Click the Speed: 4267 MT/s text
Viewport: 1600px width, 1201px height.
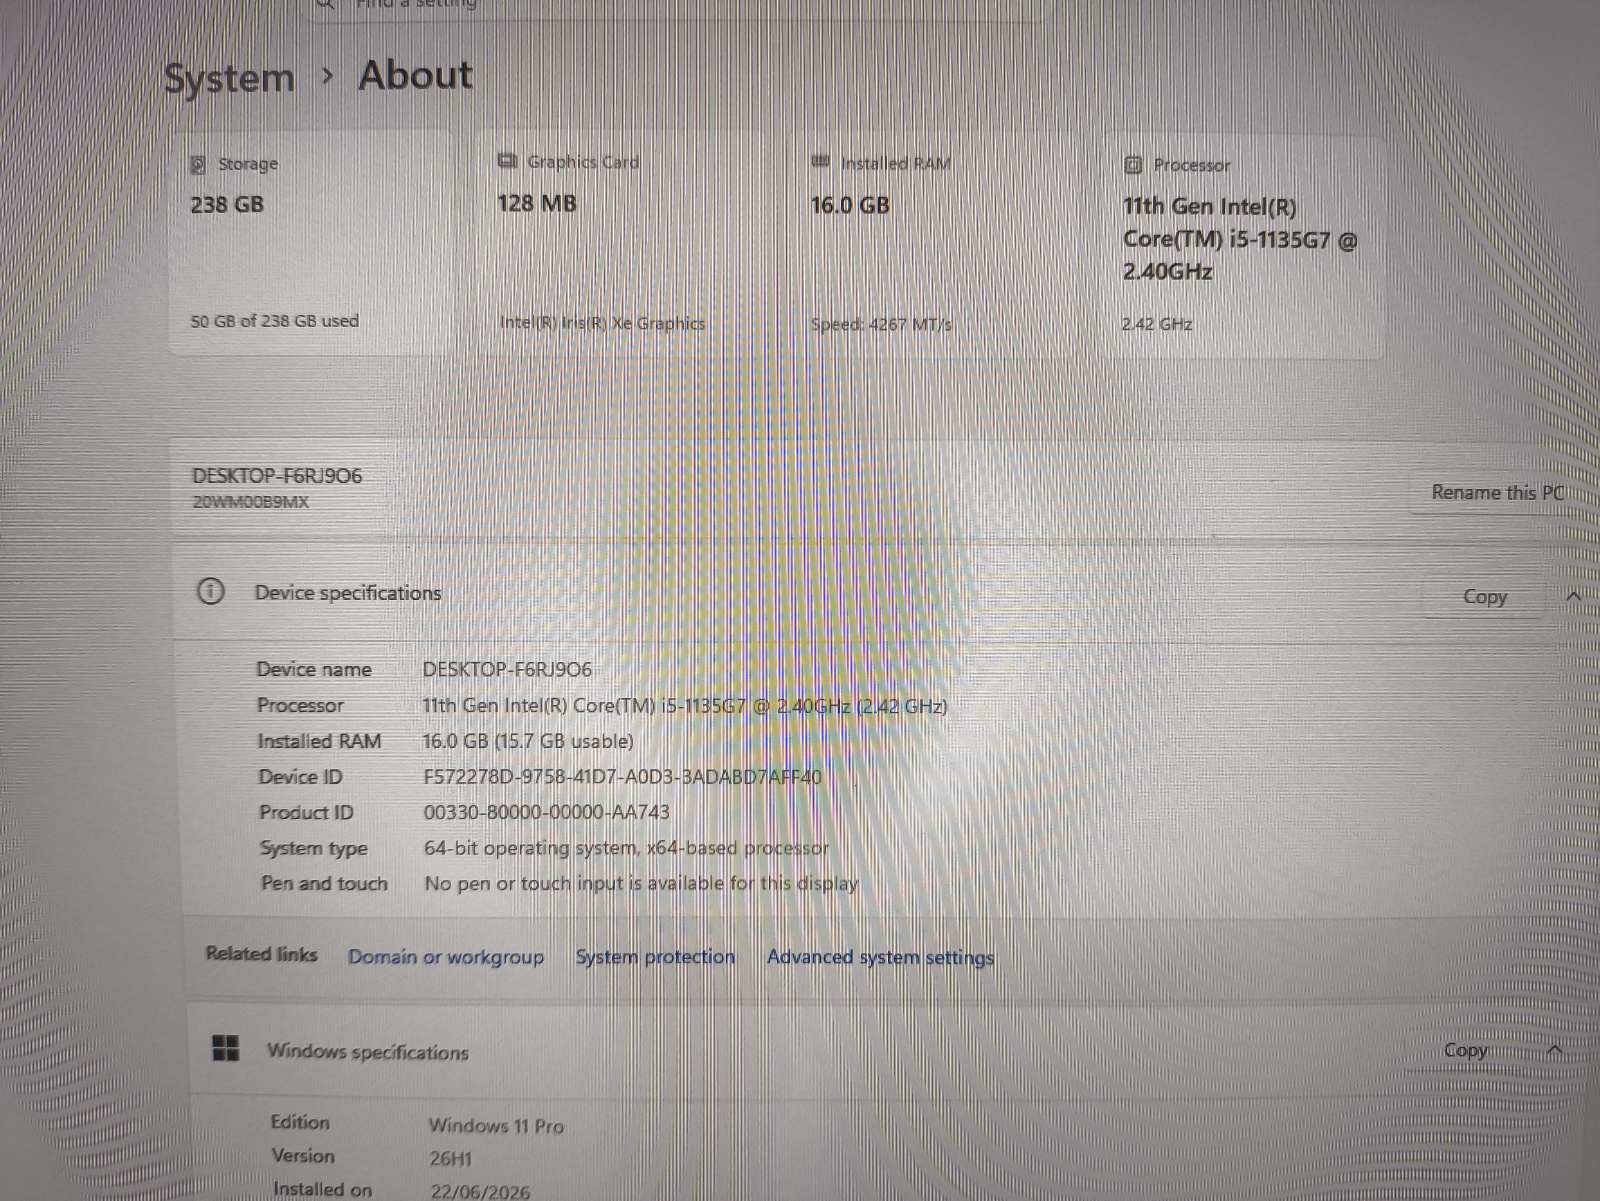pyautogui.click(x=881, y=324)
